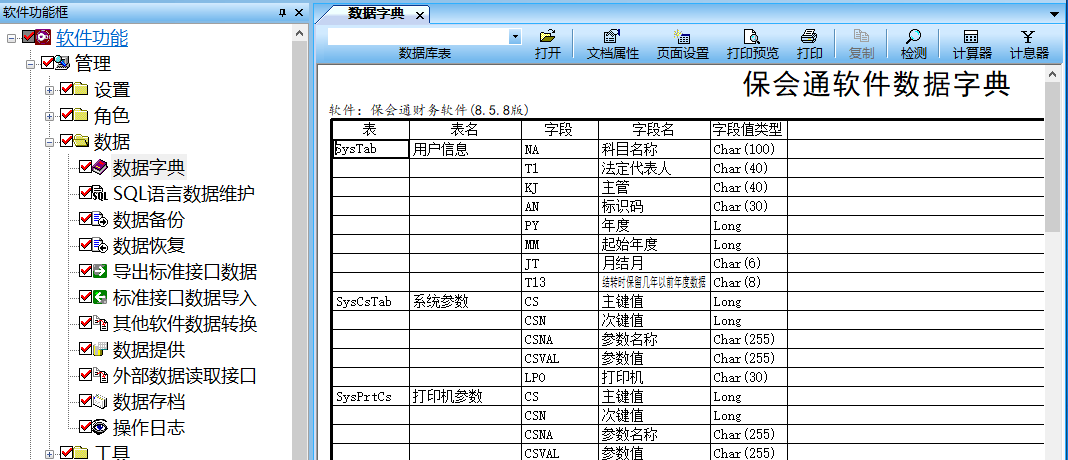Image resolution: width=1068 pixels, height=460 pixels.
Task: Pin the 软件功能框 panel
Action: coord(283,12)
